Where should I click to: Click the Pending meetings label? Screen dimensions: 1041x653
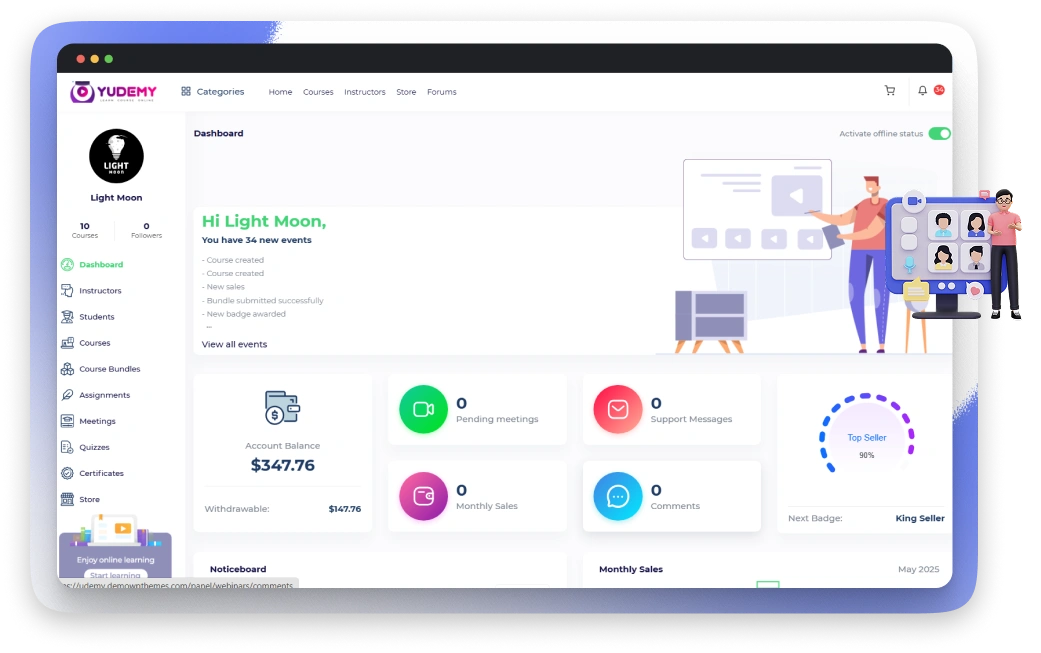click(x=497, y=419)
